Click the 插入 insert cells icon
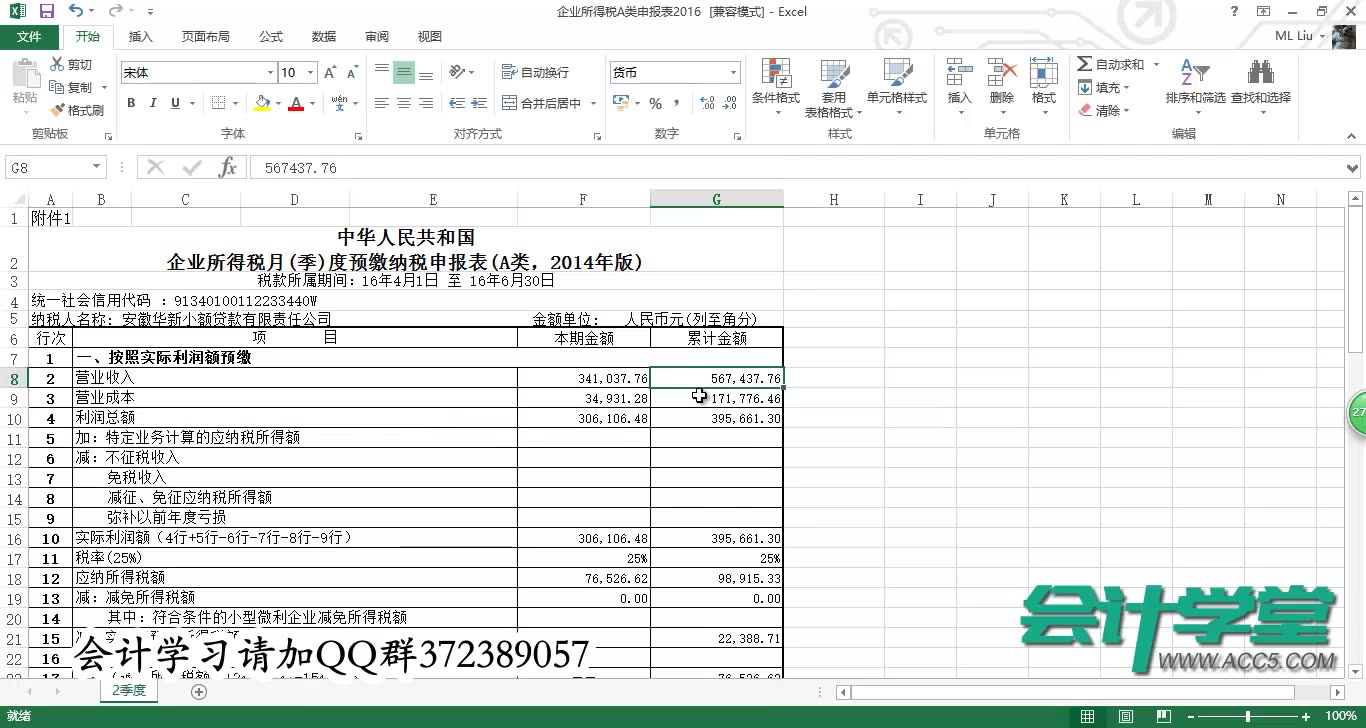This screenshot has height=728, width=1366. 958,86
